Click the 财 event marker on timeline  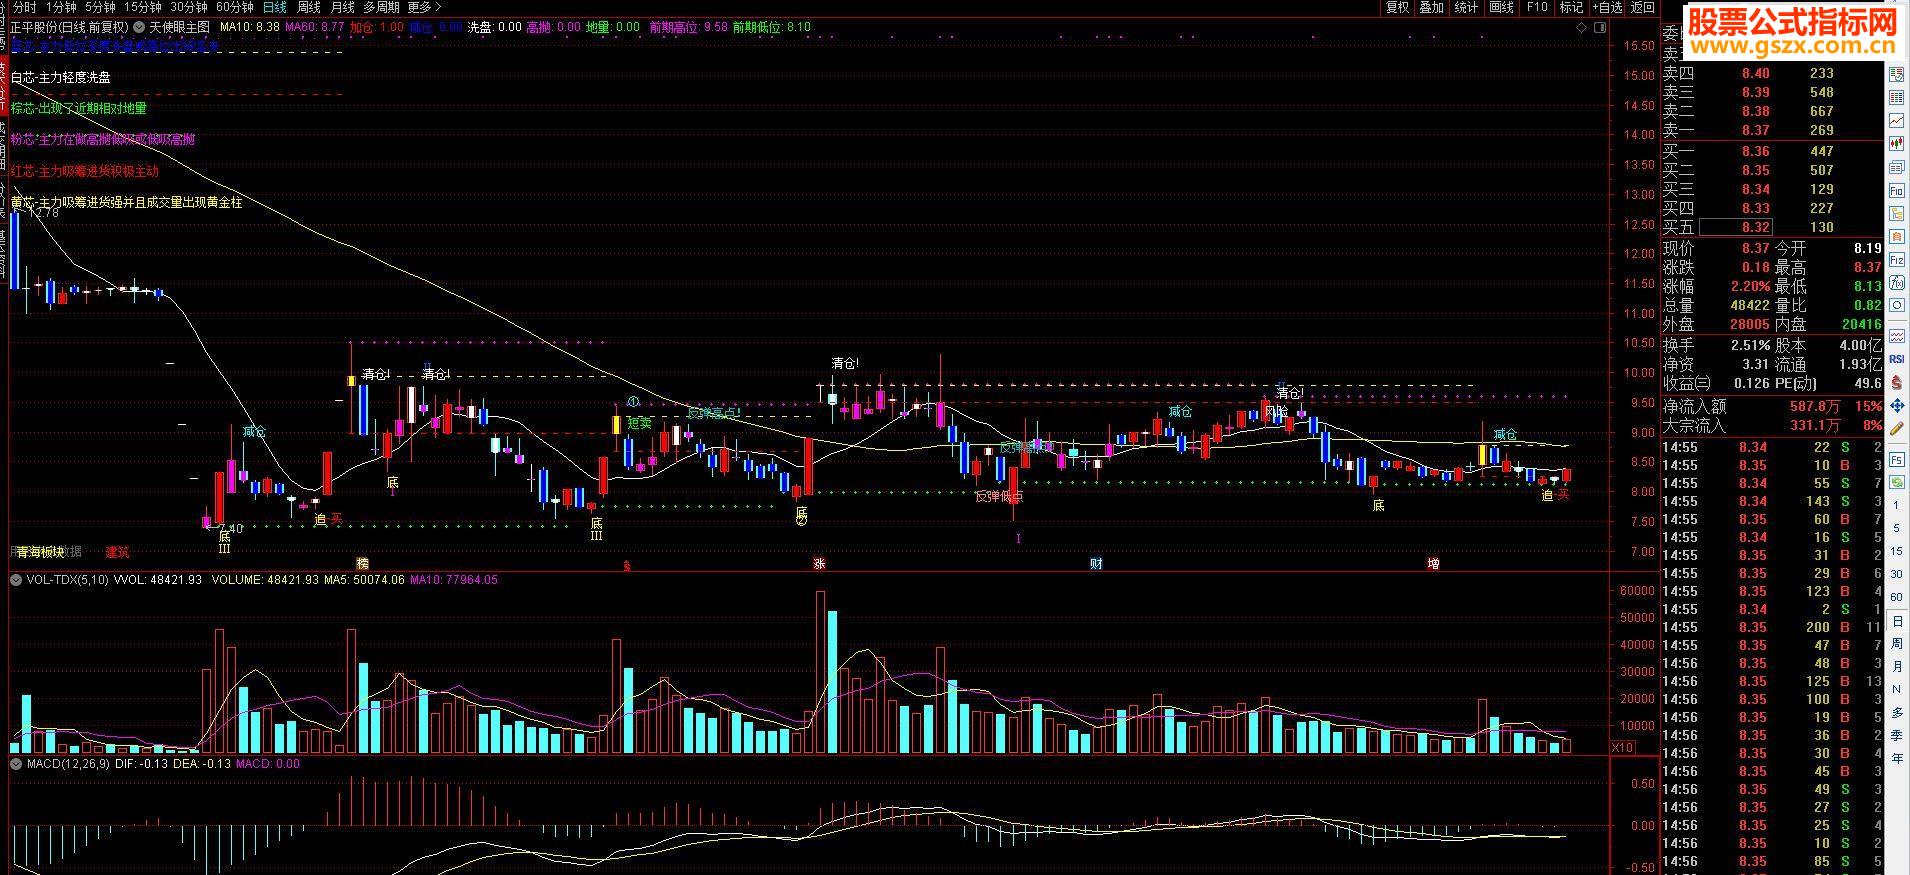[1096, 564]
